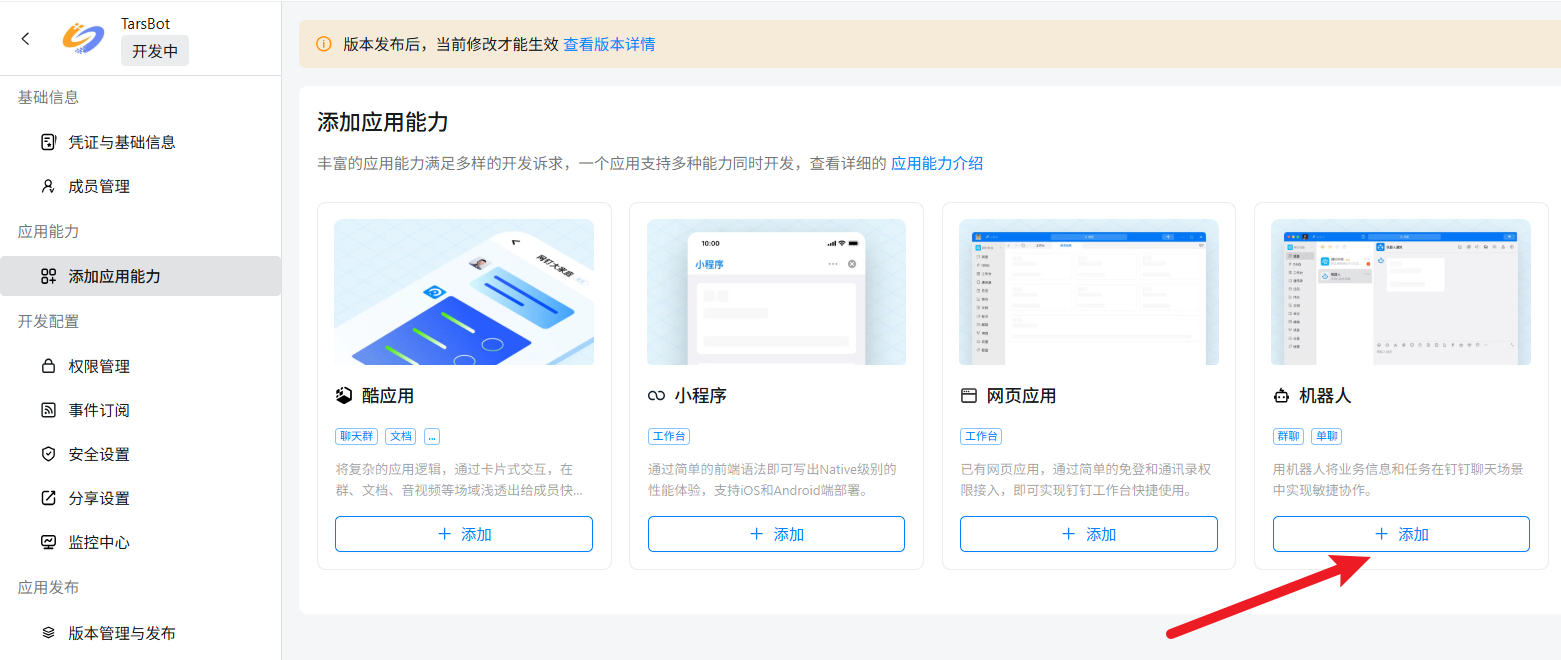Open the 应用能力介绍 link
Image resolution: width=1561 pixels, height=660 pixels.
pyautogui.click(x=937, y=163)
